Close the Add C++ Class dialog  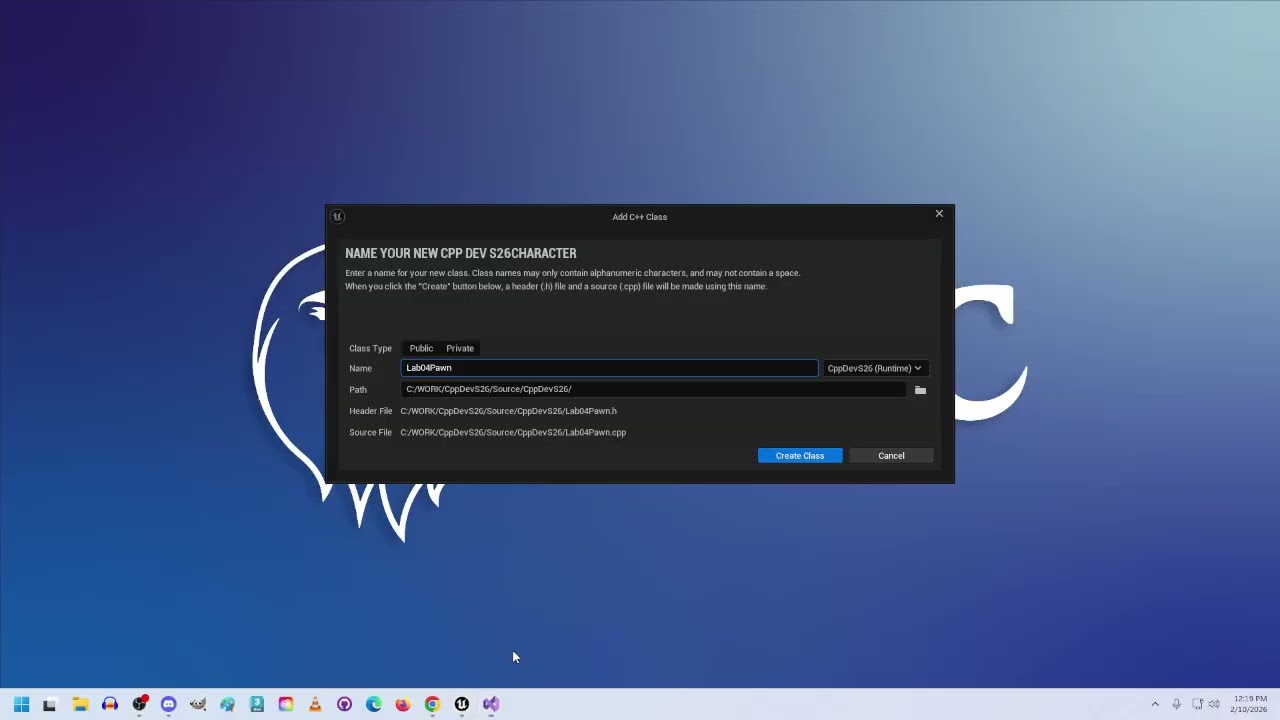coord(939,214)
